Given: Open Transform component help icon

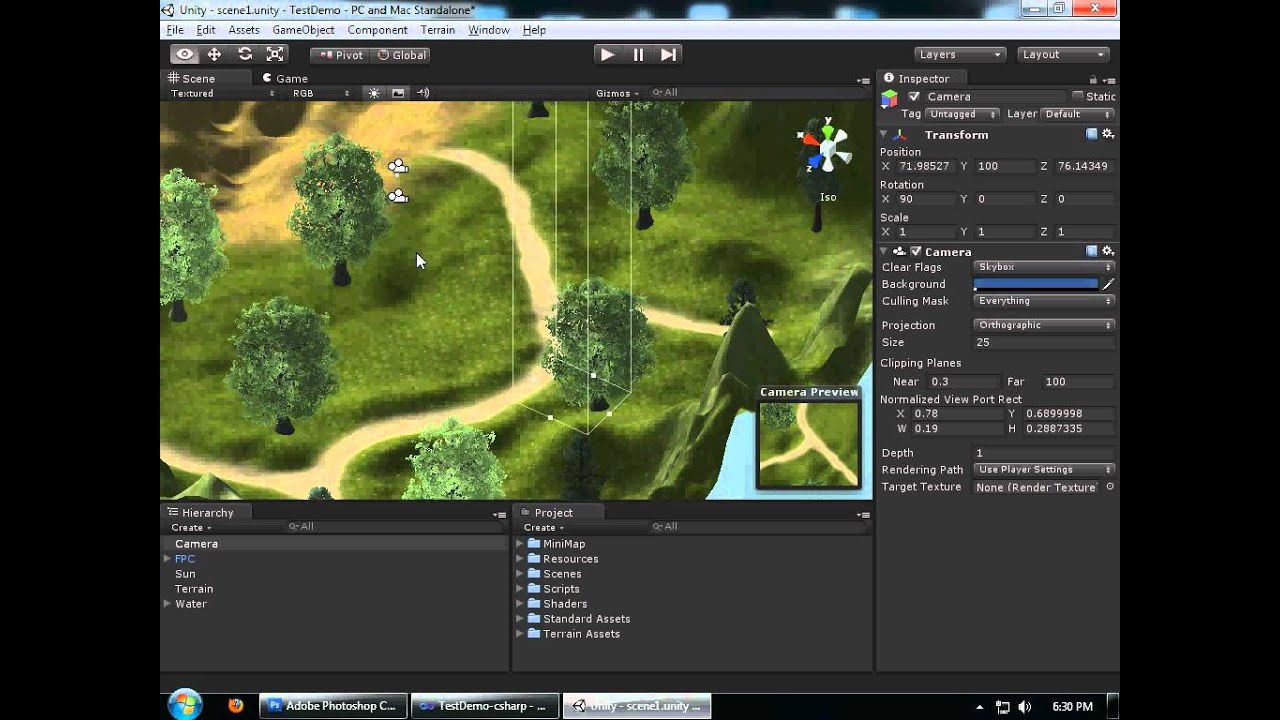Looking at the screenshot, I should pyautogui.click(x=1092, y=134).
